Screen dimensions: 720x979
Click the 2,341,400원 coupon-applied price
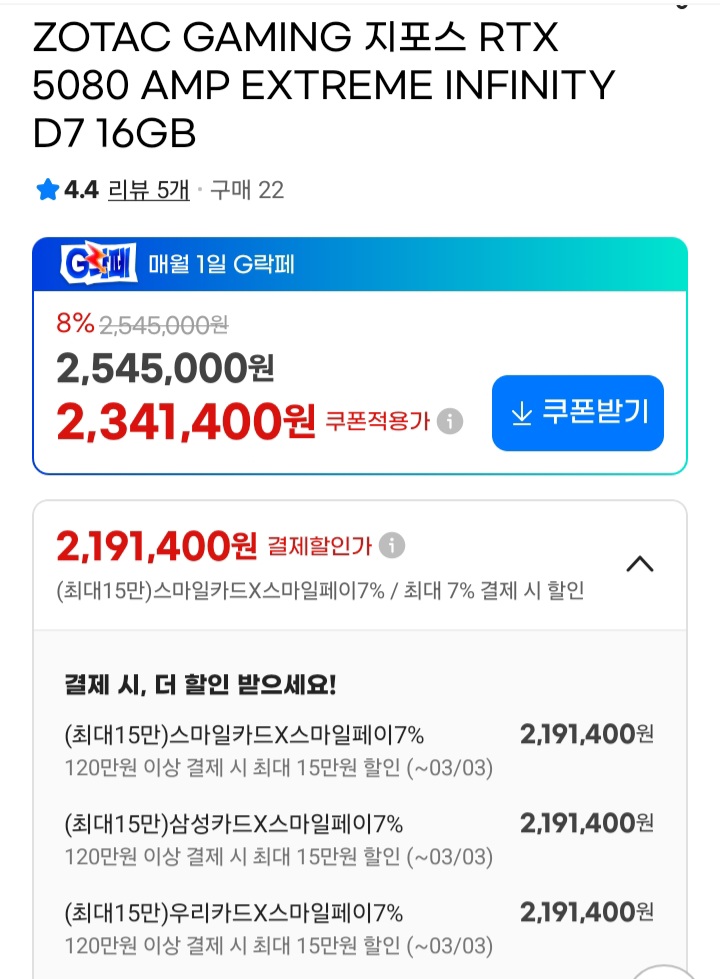186,422
